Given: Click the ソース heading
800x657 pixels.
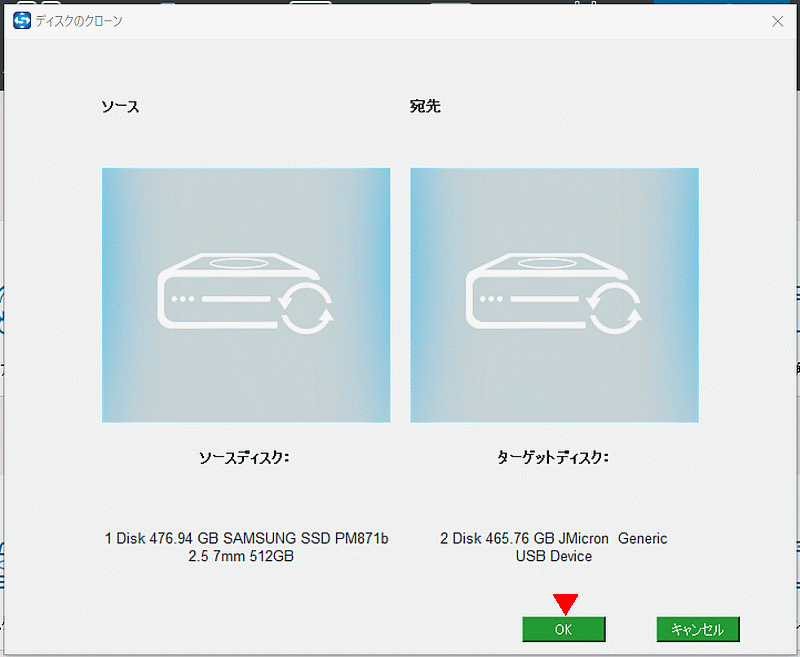Looking at the screenshot, I should tap(120, 107).
